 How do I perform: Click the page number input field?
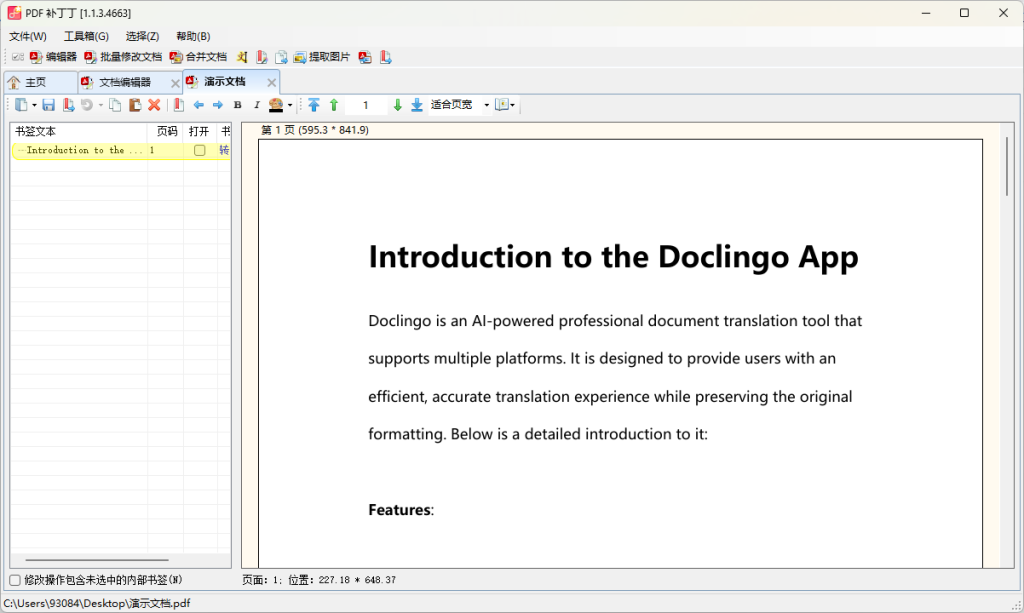[x=366, y=105]
